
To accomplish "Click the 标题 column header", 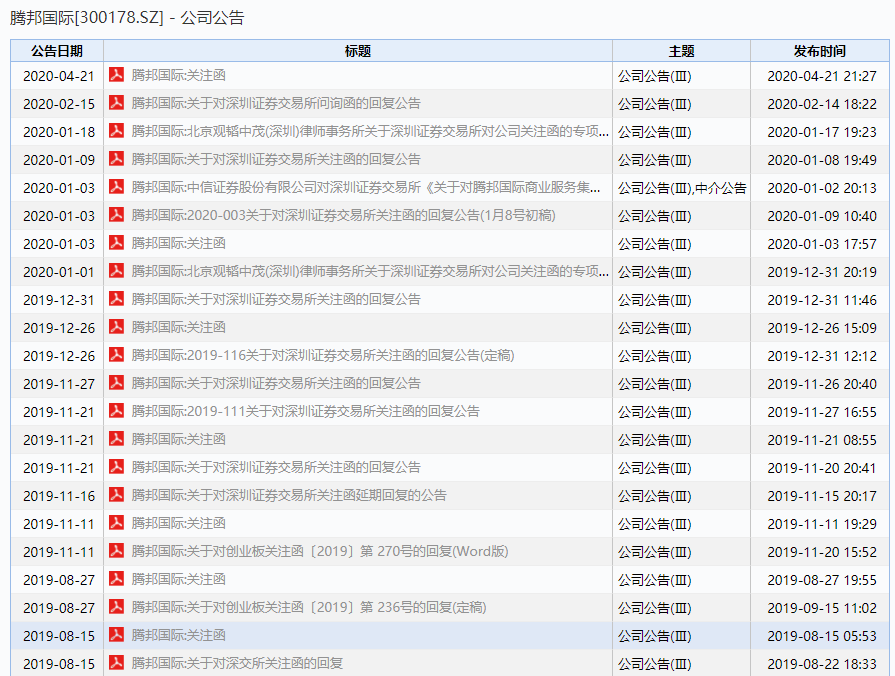I will click(x=358, y=51).
